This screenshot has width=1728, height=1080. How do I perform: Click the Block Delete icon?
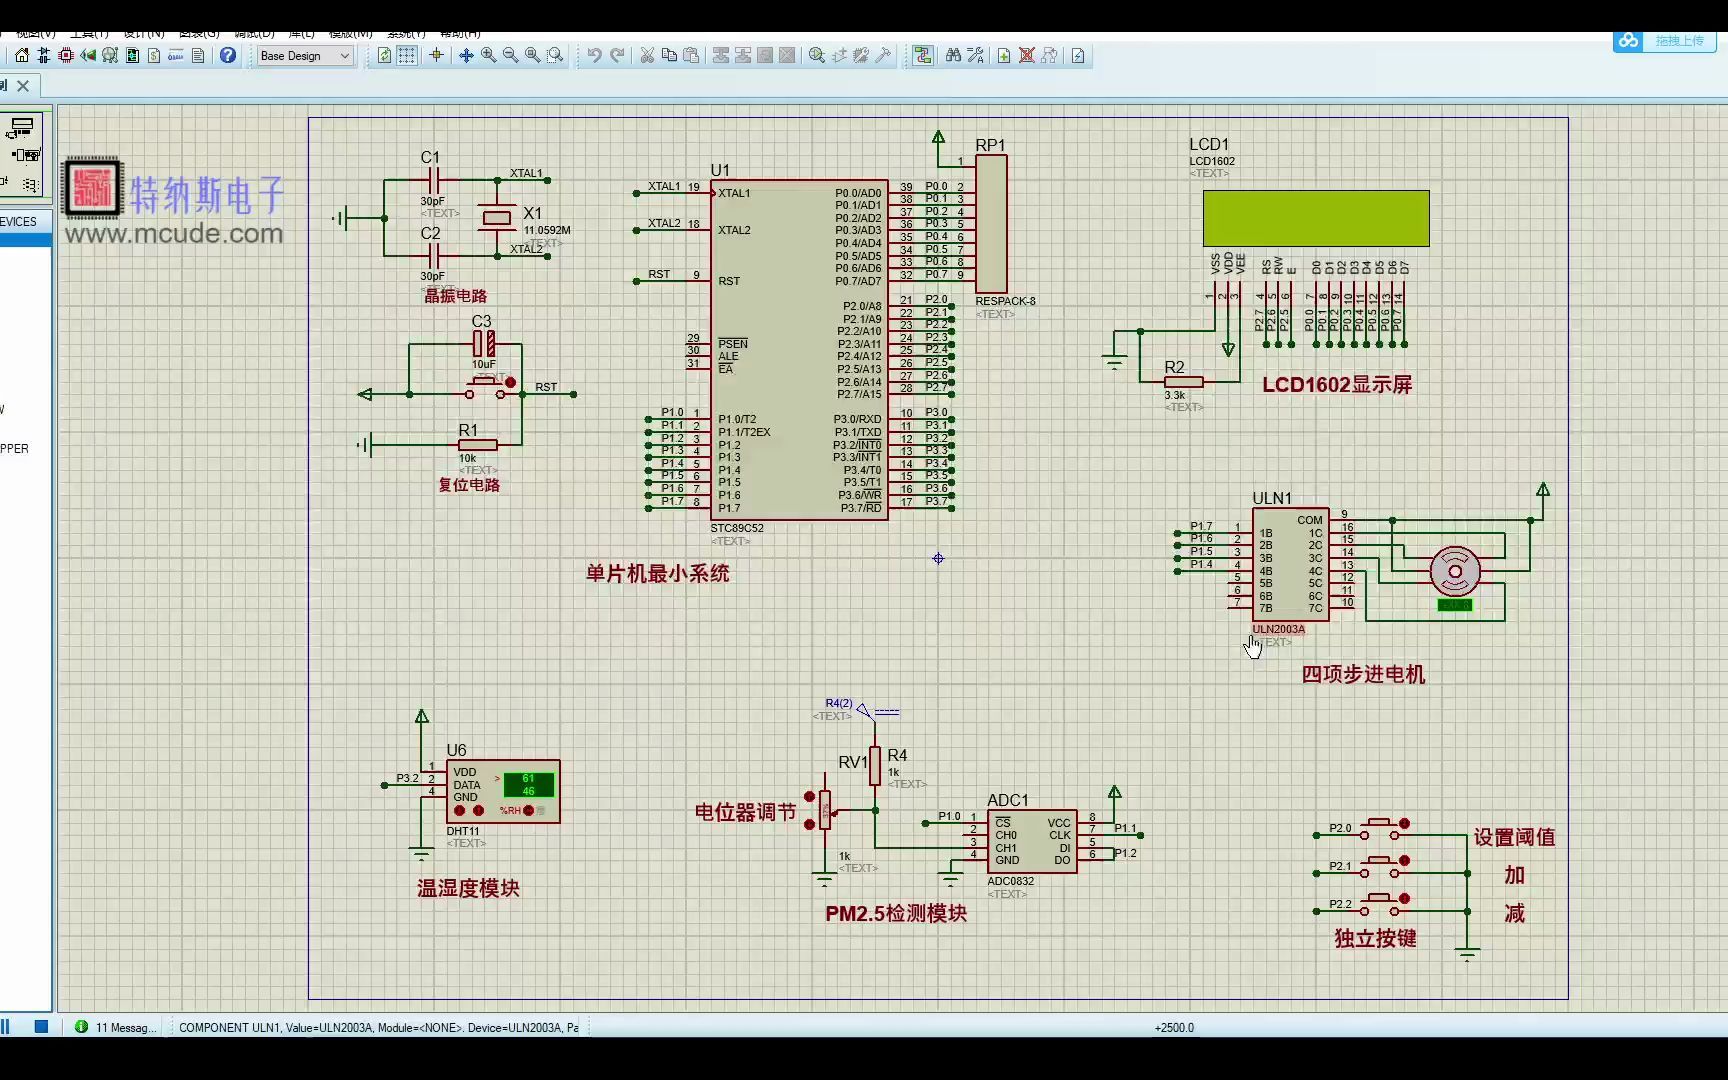click(x=787, y=56)
